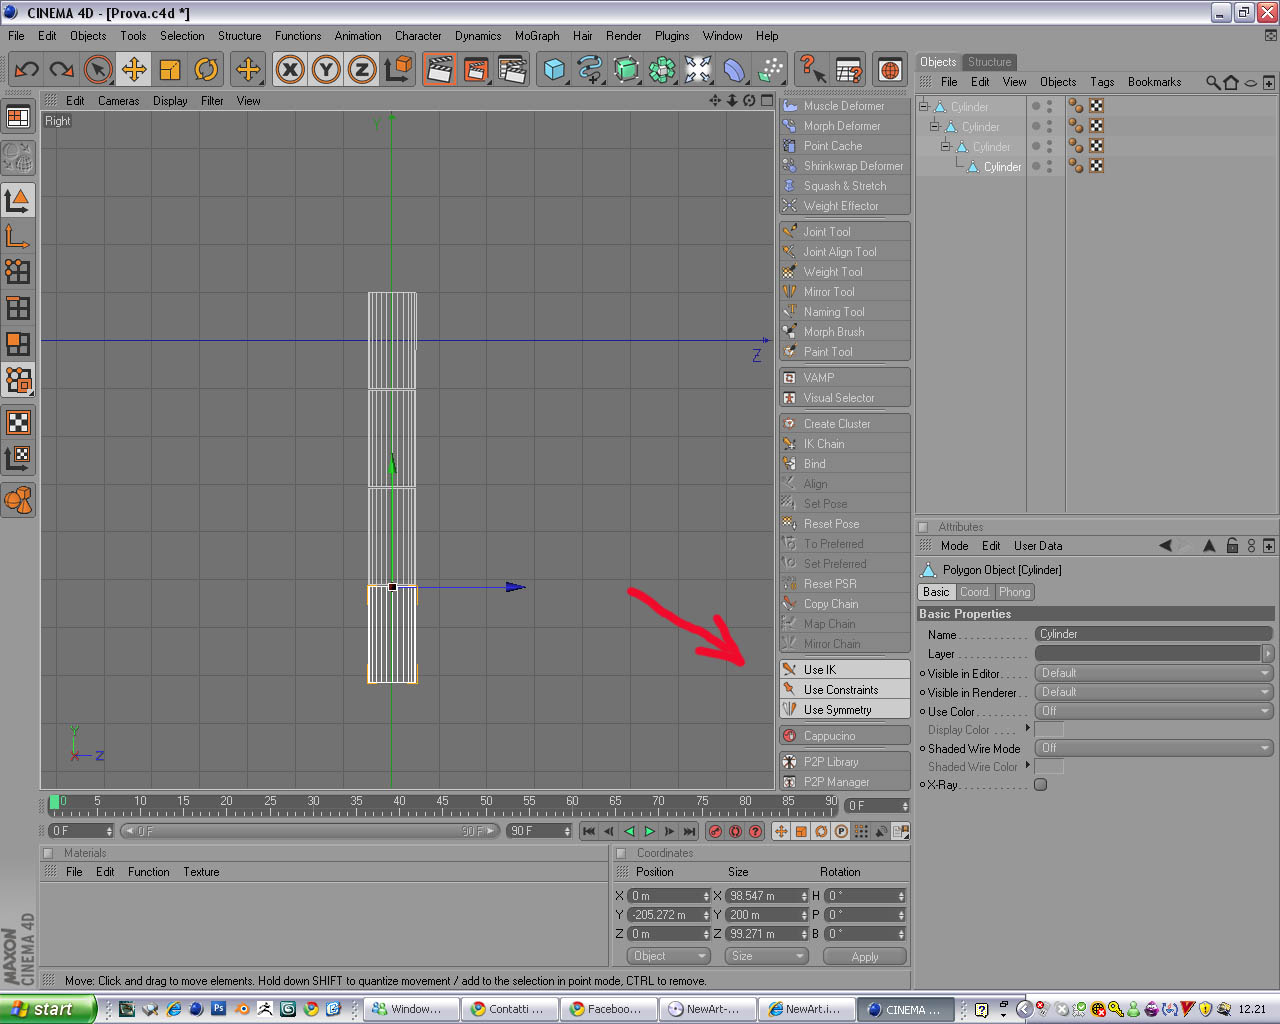This screenshot has height=1024, width=1280.
Task: Open the Visible in Renderer dropdown
Action: click(x=1154, y=692)
